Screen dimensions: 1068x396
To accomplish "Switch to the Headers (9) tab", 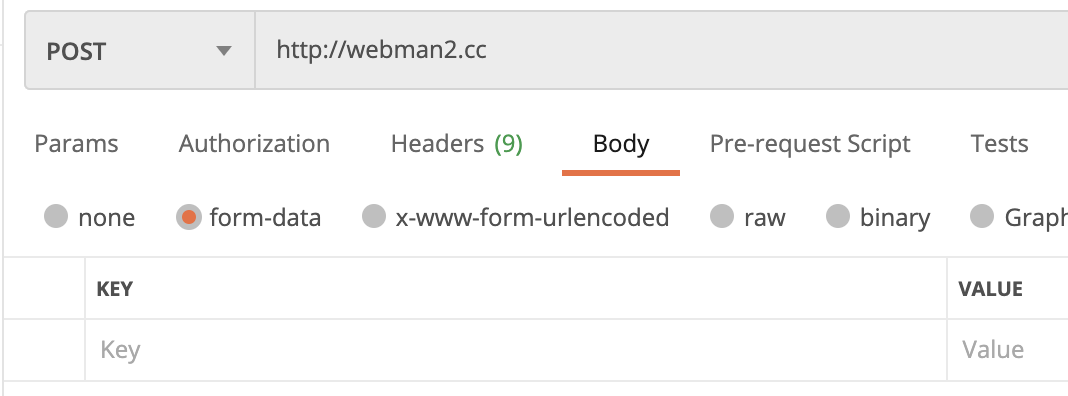I will (x=457, y=144).
